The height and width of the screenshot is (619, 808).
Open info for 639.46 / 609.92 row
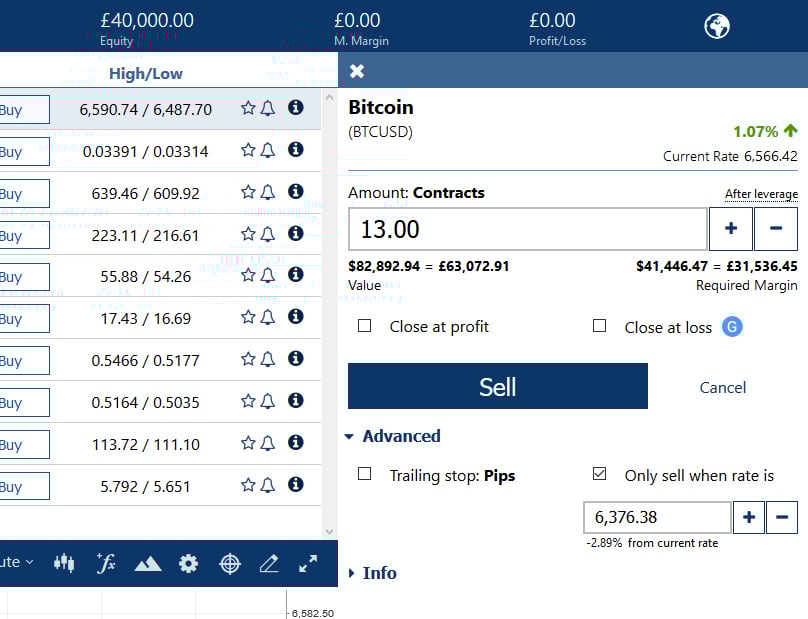click(x=295, y=191)
